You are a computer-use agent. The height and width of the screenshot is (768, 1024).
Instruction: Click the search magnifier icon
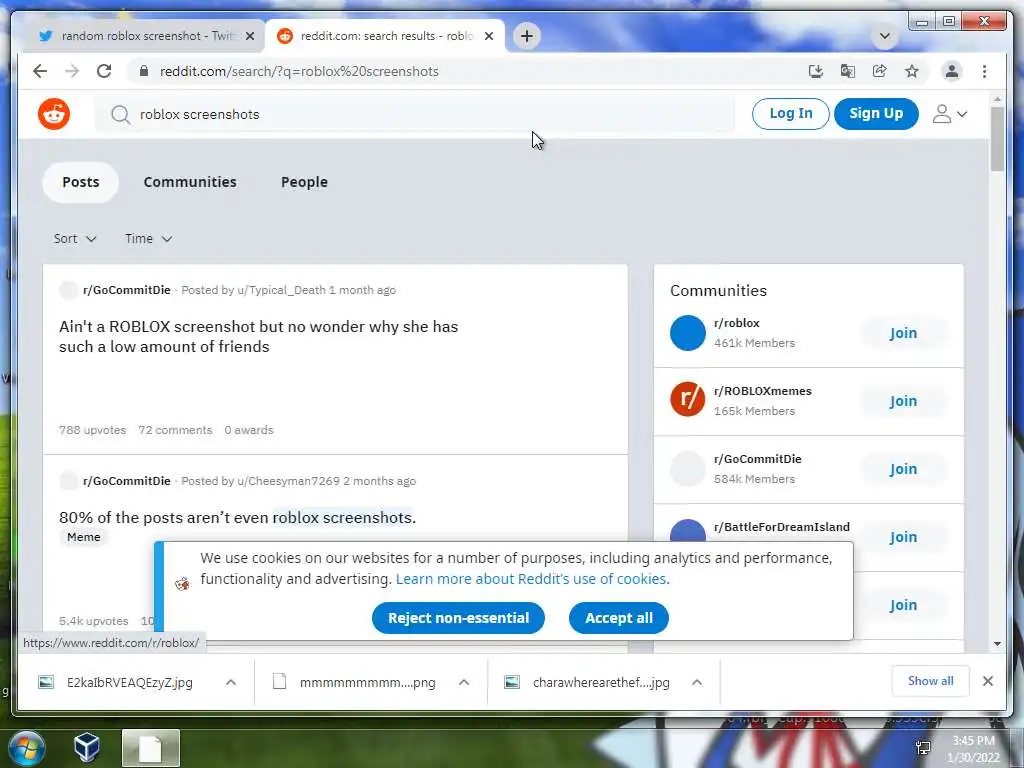coord(120,115)
